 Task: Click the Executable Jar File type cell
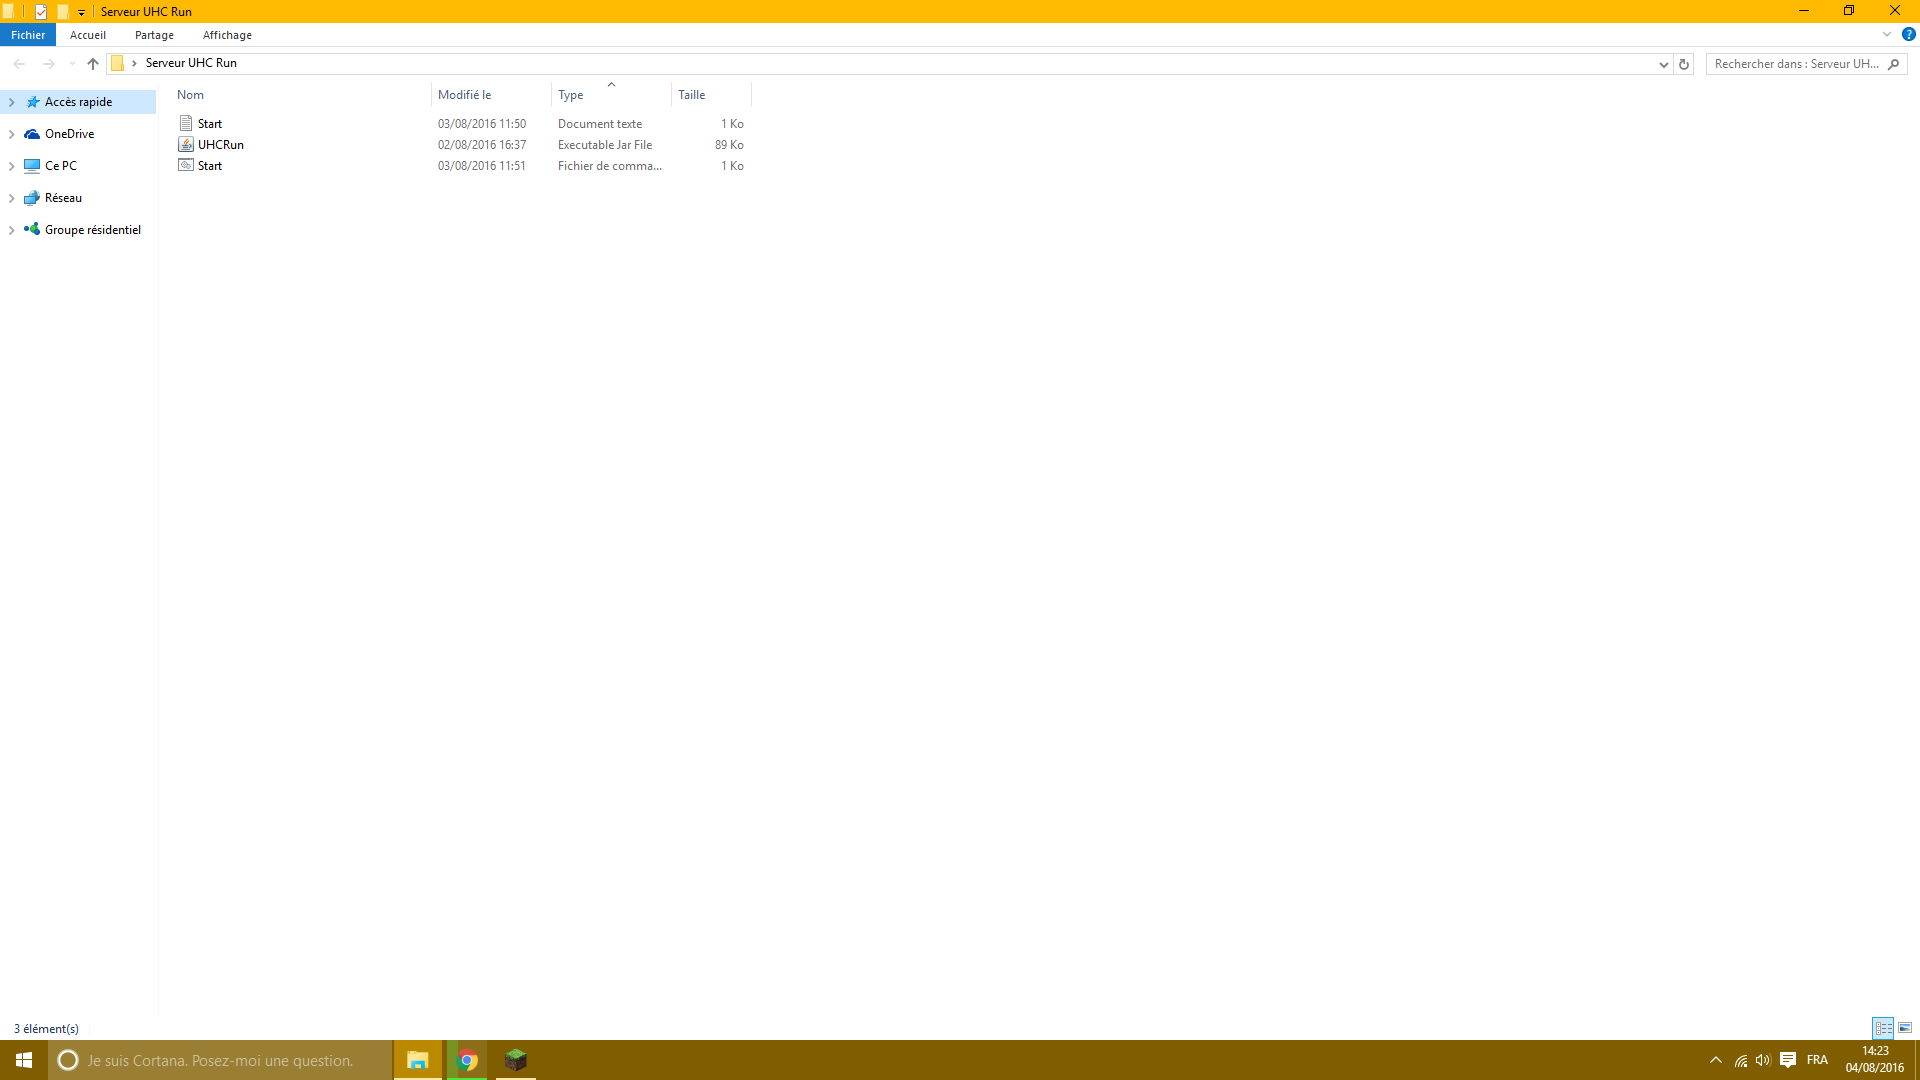point(605,145)
